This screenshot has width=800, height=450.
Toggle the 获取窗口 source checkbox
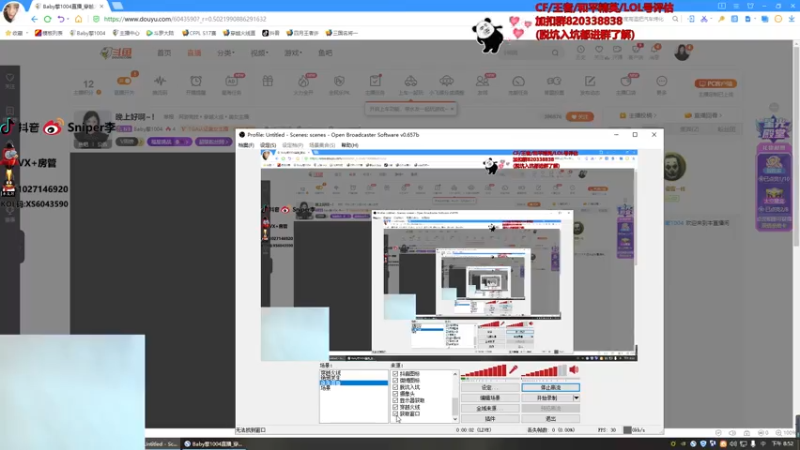[395, 414]
